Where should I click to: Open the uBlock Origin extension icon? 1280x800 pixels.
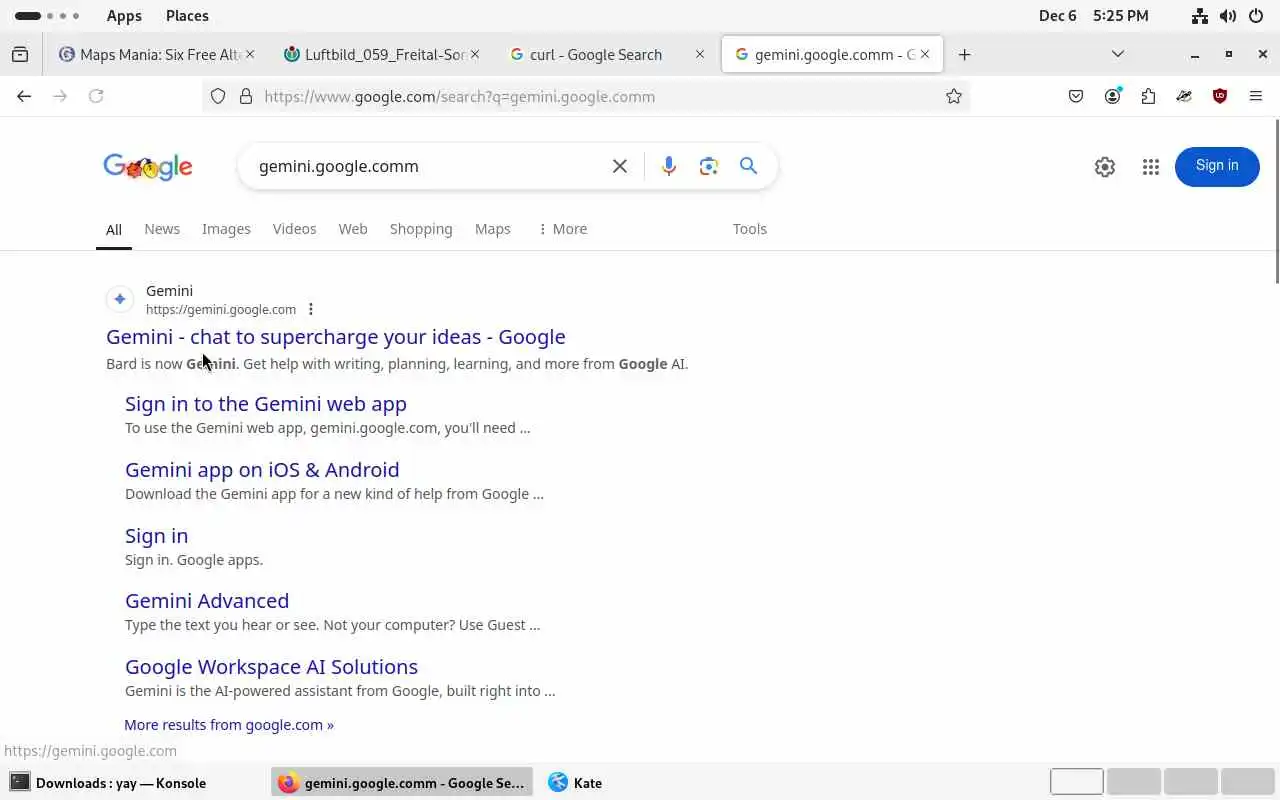pos(1220,96)
